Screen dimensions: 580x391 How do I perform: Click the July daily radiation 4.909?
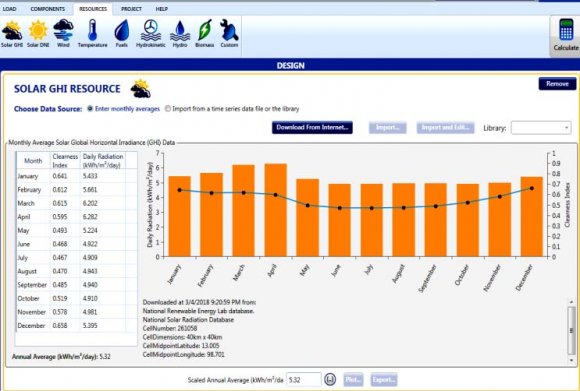pyautogui.click(x=90, y=258)
